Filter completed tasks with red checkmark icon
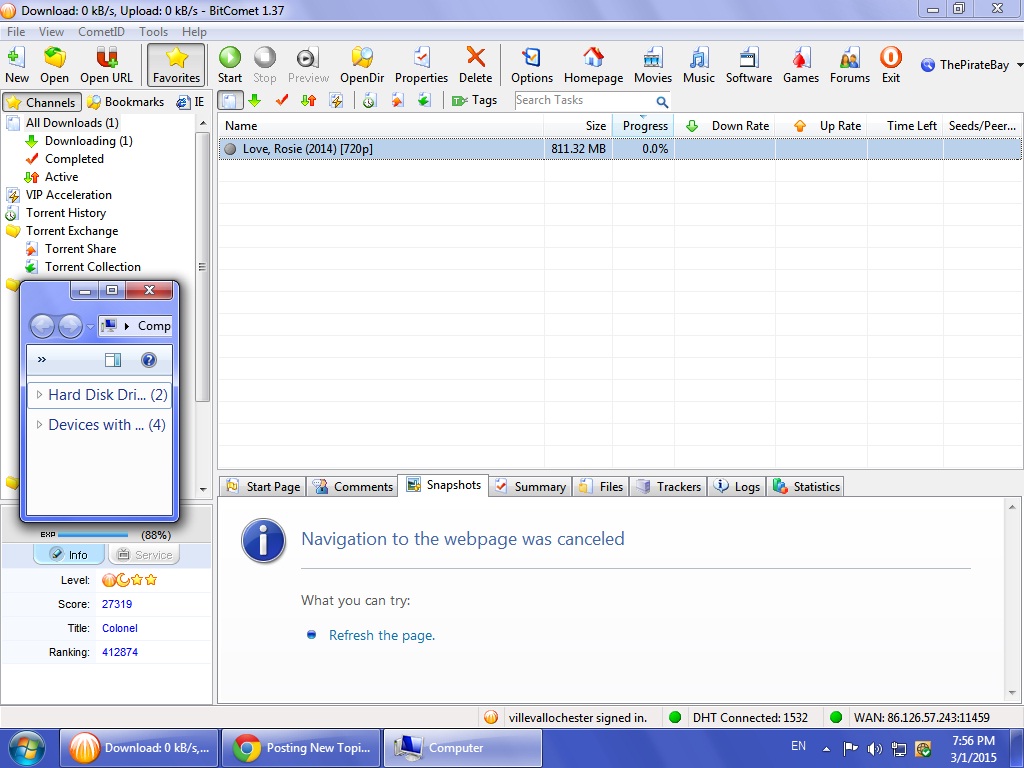 (281, 101)
